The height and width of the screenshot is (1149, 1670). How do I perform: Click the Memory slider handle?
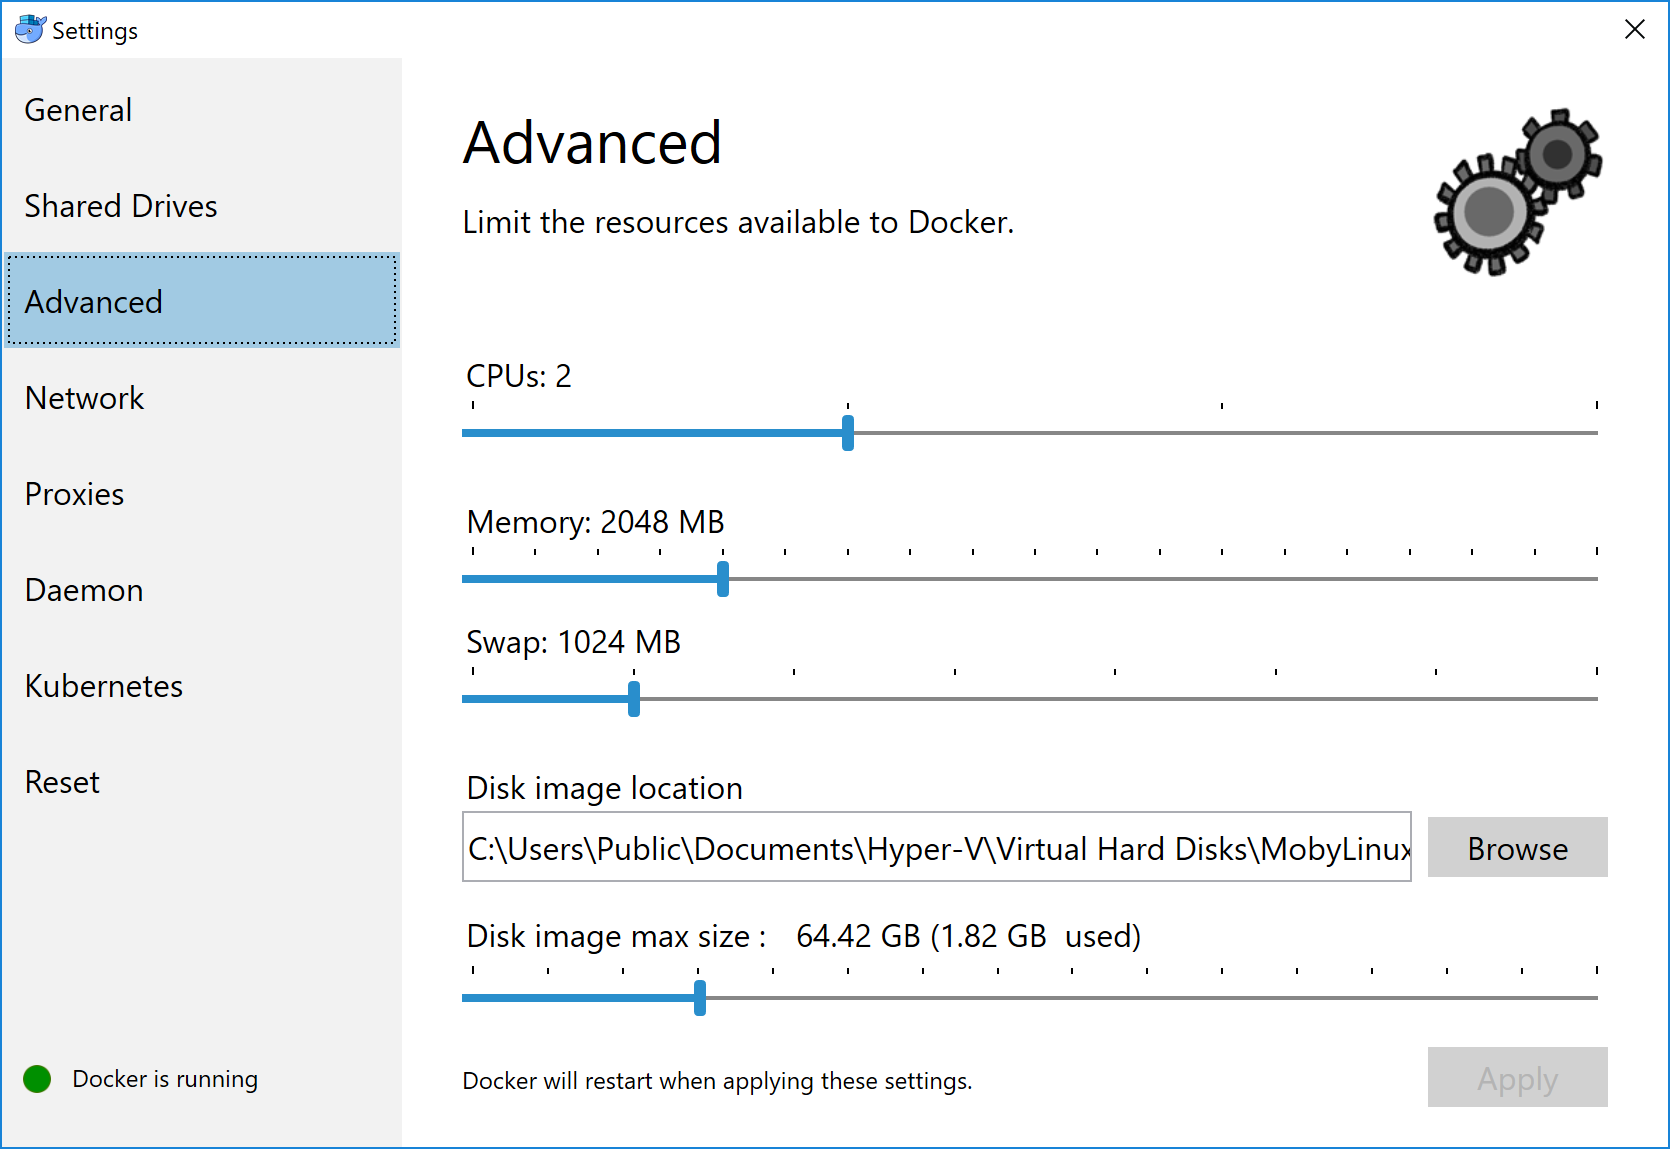click(723, 579)
